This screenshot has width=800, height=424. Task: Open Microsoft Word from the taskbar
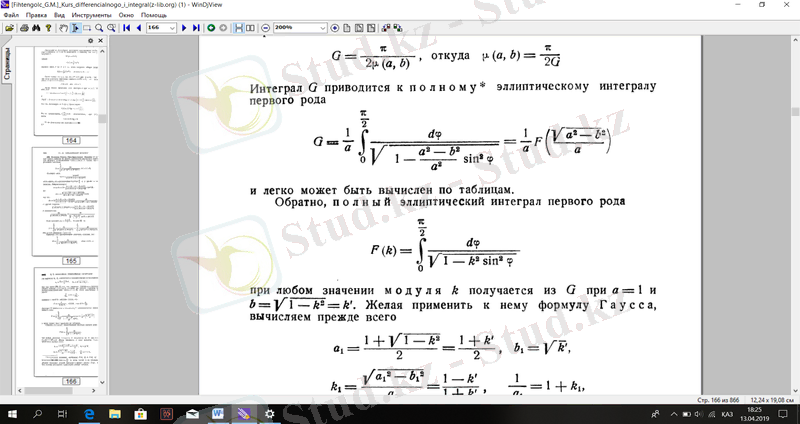point(218,413)
